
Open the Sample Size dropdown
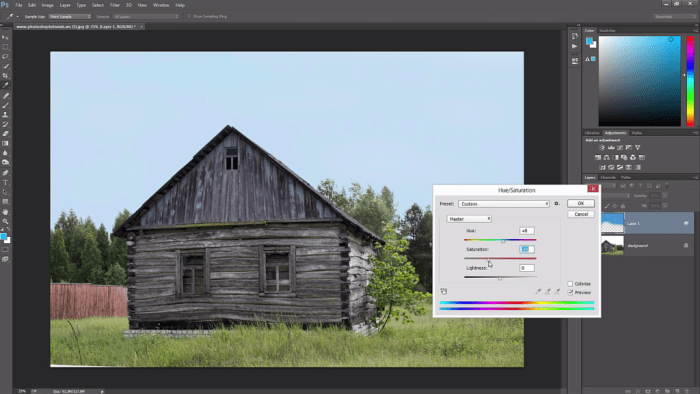pyautogui.click(x=70, y=17)
